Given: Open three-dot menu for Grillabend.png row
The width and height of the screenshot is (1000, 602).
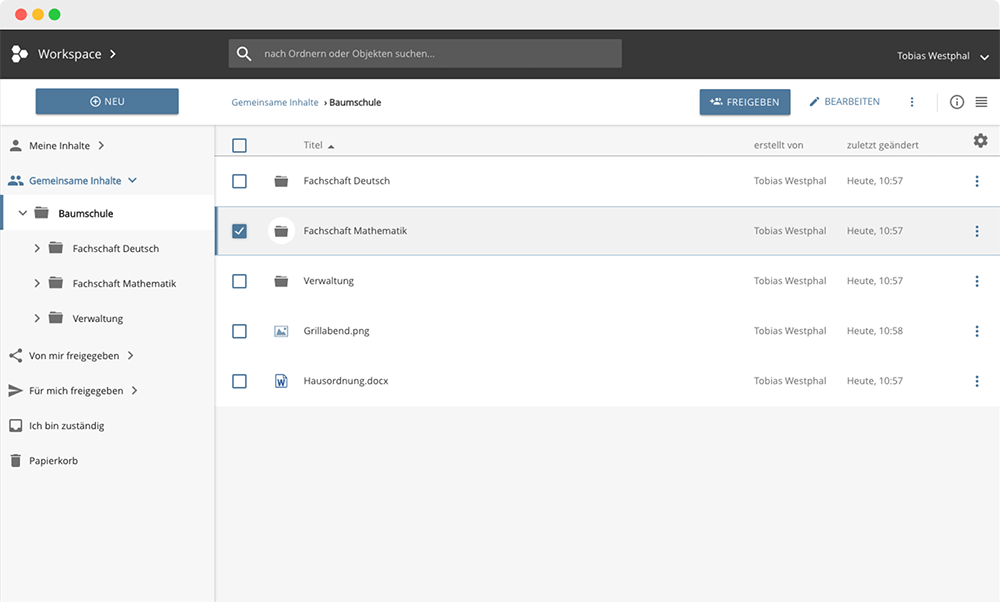Looking at the screenshot, I should pos(977,331).
